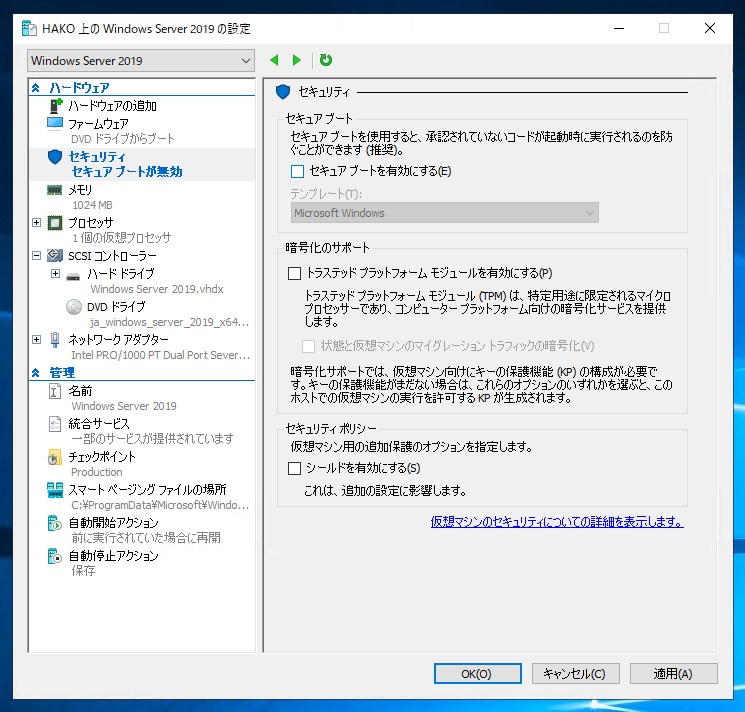The image size is (745, 712).
Task: Open the Microsoft Windows template dropdown
Action: pyautogui.click(x=444, y=213)
